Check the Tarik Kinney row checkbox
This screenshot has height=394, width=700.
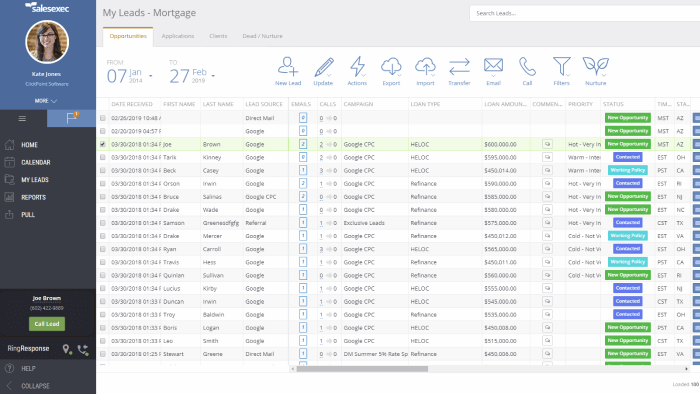click(x=103, y=158)
